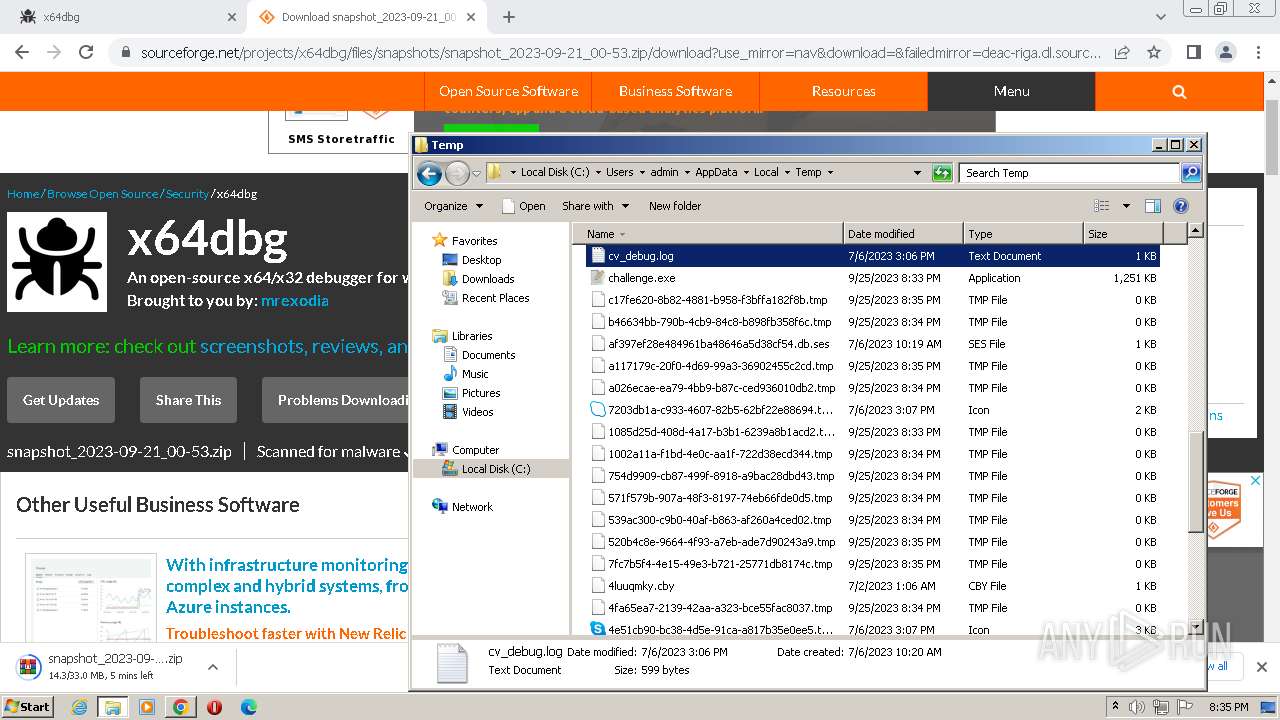This screenshot has height=720, width=1280.
Task: Click the Open toolbar button
Action: [523, 206]
